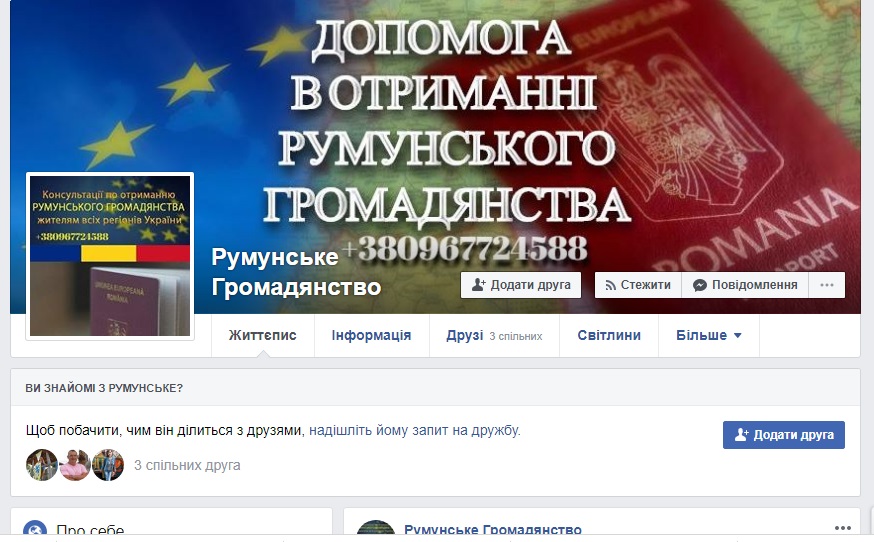This screenshot has width=874, height=542.
Task: Open the three-dots menu on cover photo
Action: [x=827, y=285]
